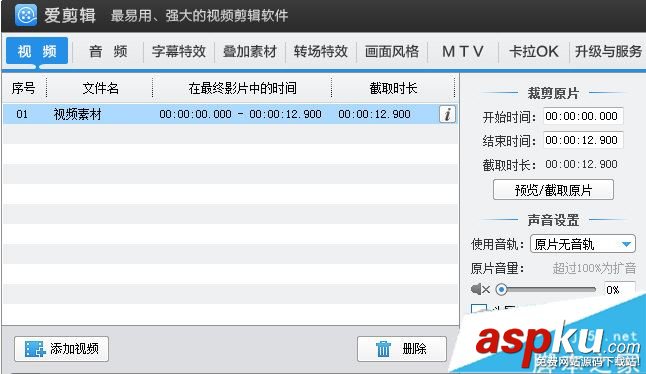
Task: Click the 开始时间 input field
Action: pyautogui.click(x=583, y=116)
